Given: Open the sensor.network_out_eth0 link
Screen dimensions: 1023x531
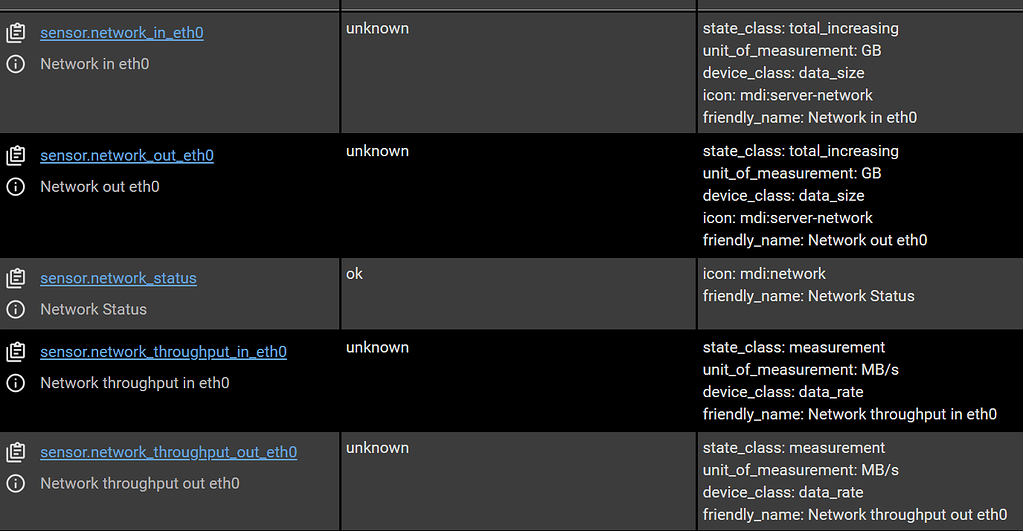Looking at the screenshot, I should (x=127, y=155).
